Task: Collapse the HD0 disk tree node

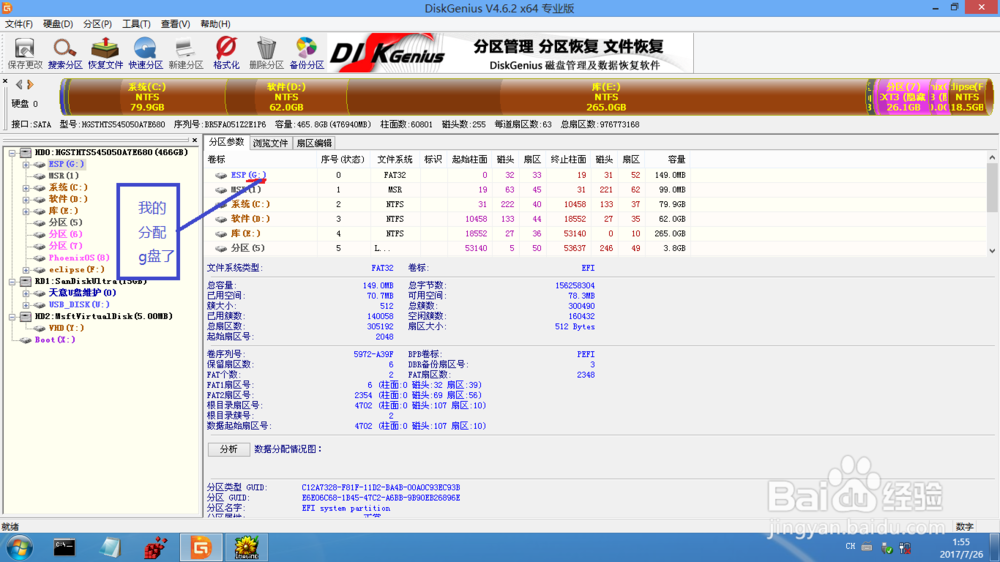Action: pos(12,153)
